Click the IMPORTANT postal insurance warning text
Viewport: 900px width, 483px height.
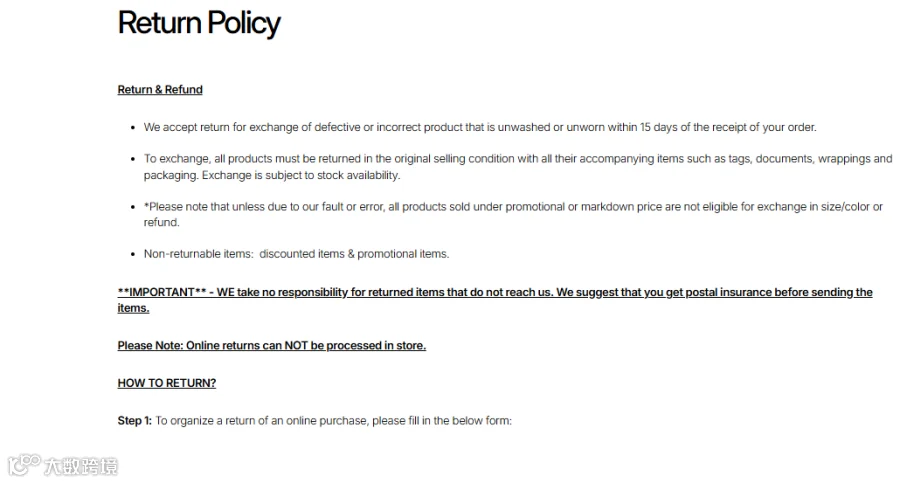(x=495, y=300)
